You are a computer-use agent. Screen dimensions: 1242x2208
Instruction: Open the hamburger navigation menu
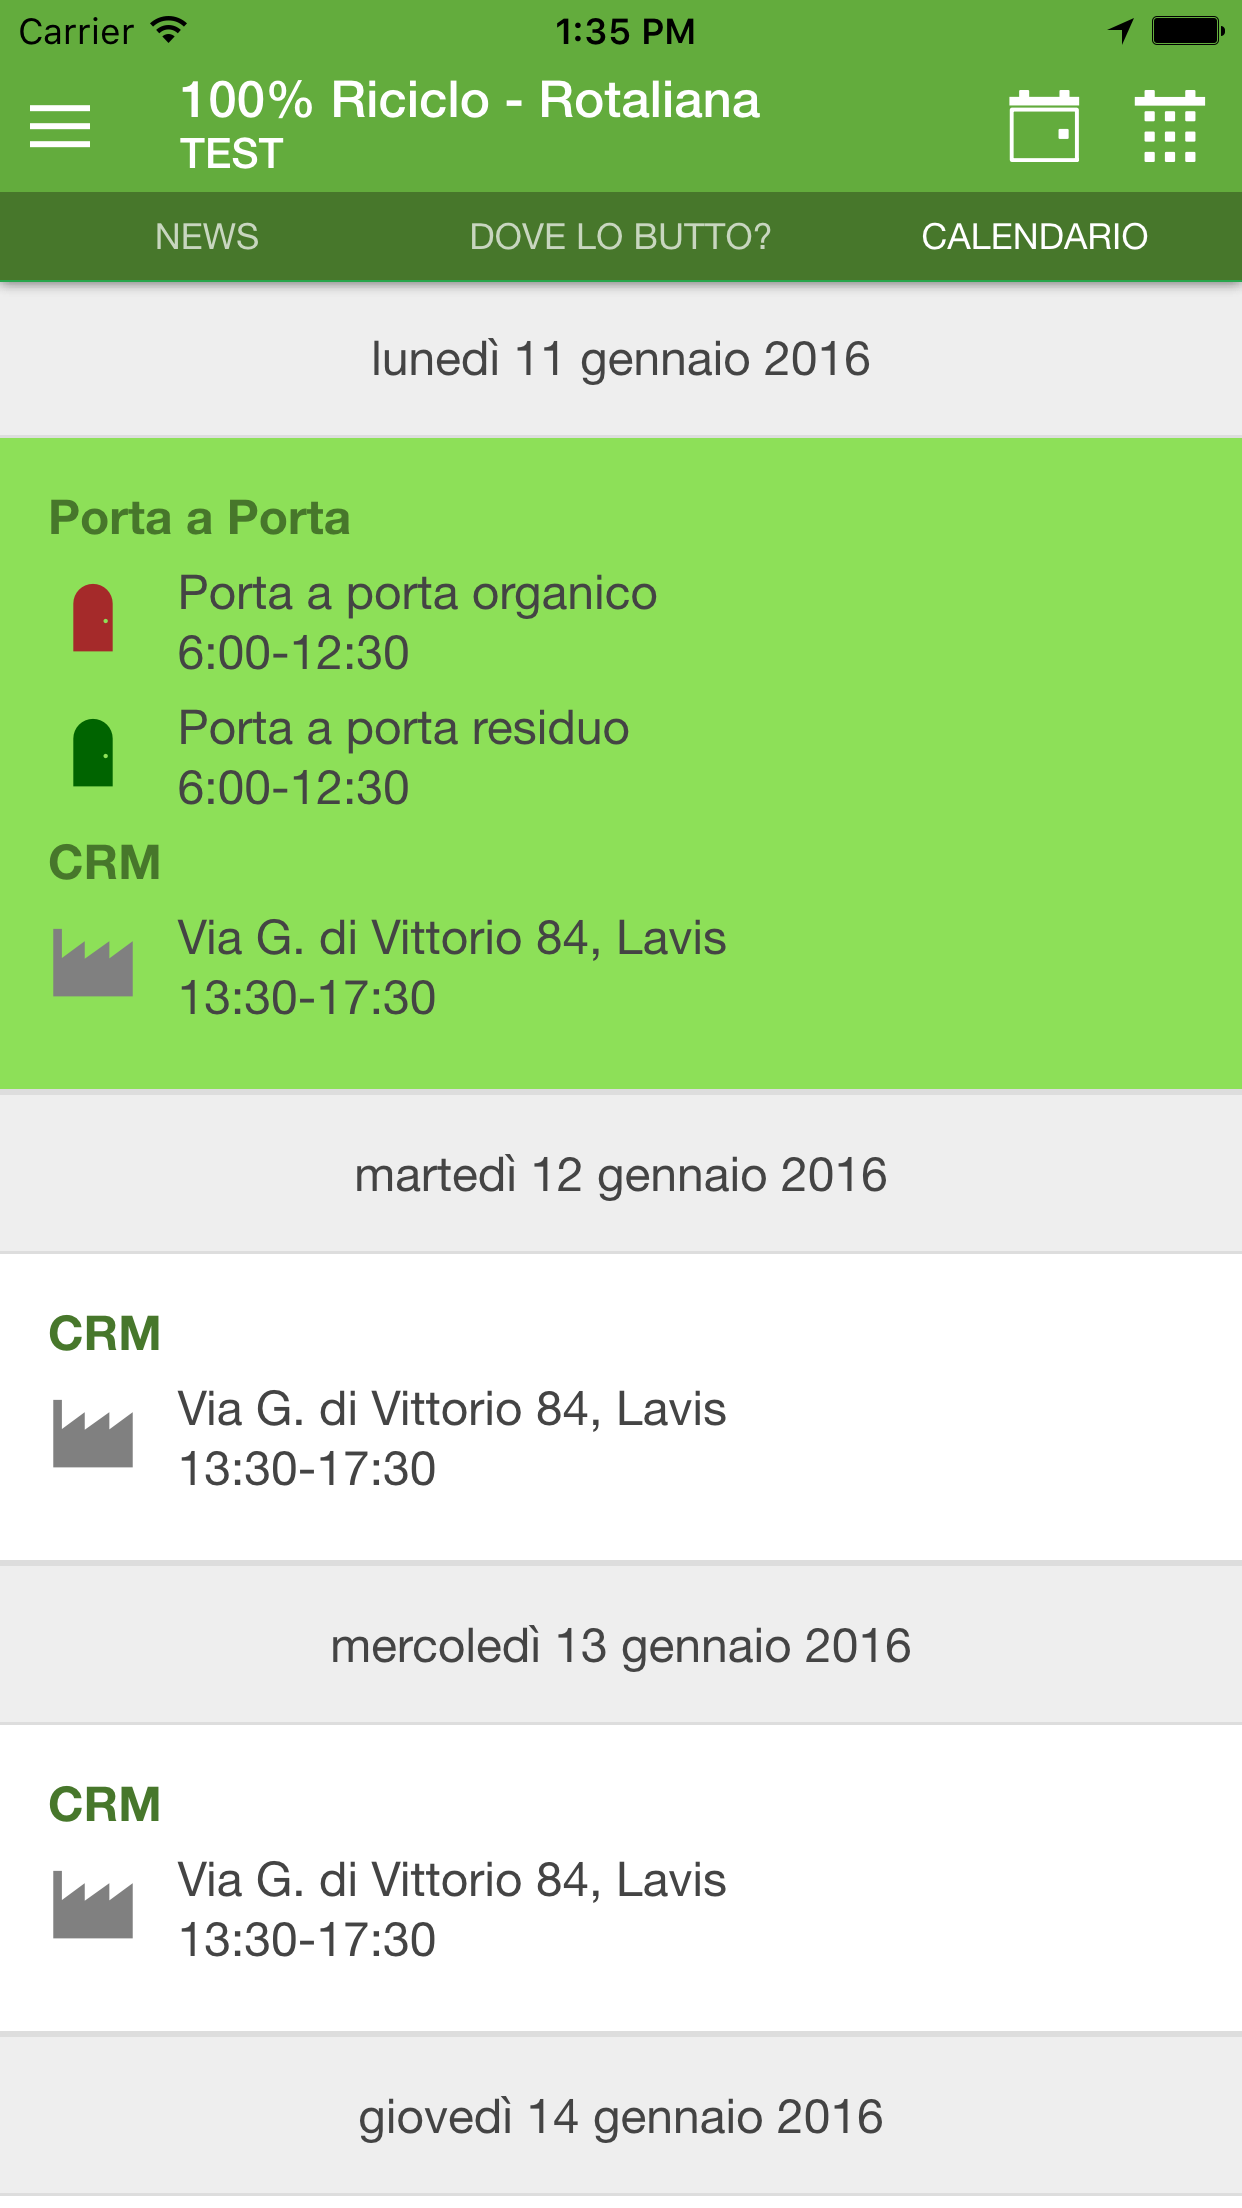pyautogui.click(x=60, y=126)
